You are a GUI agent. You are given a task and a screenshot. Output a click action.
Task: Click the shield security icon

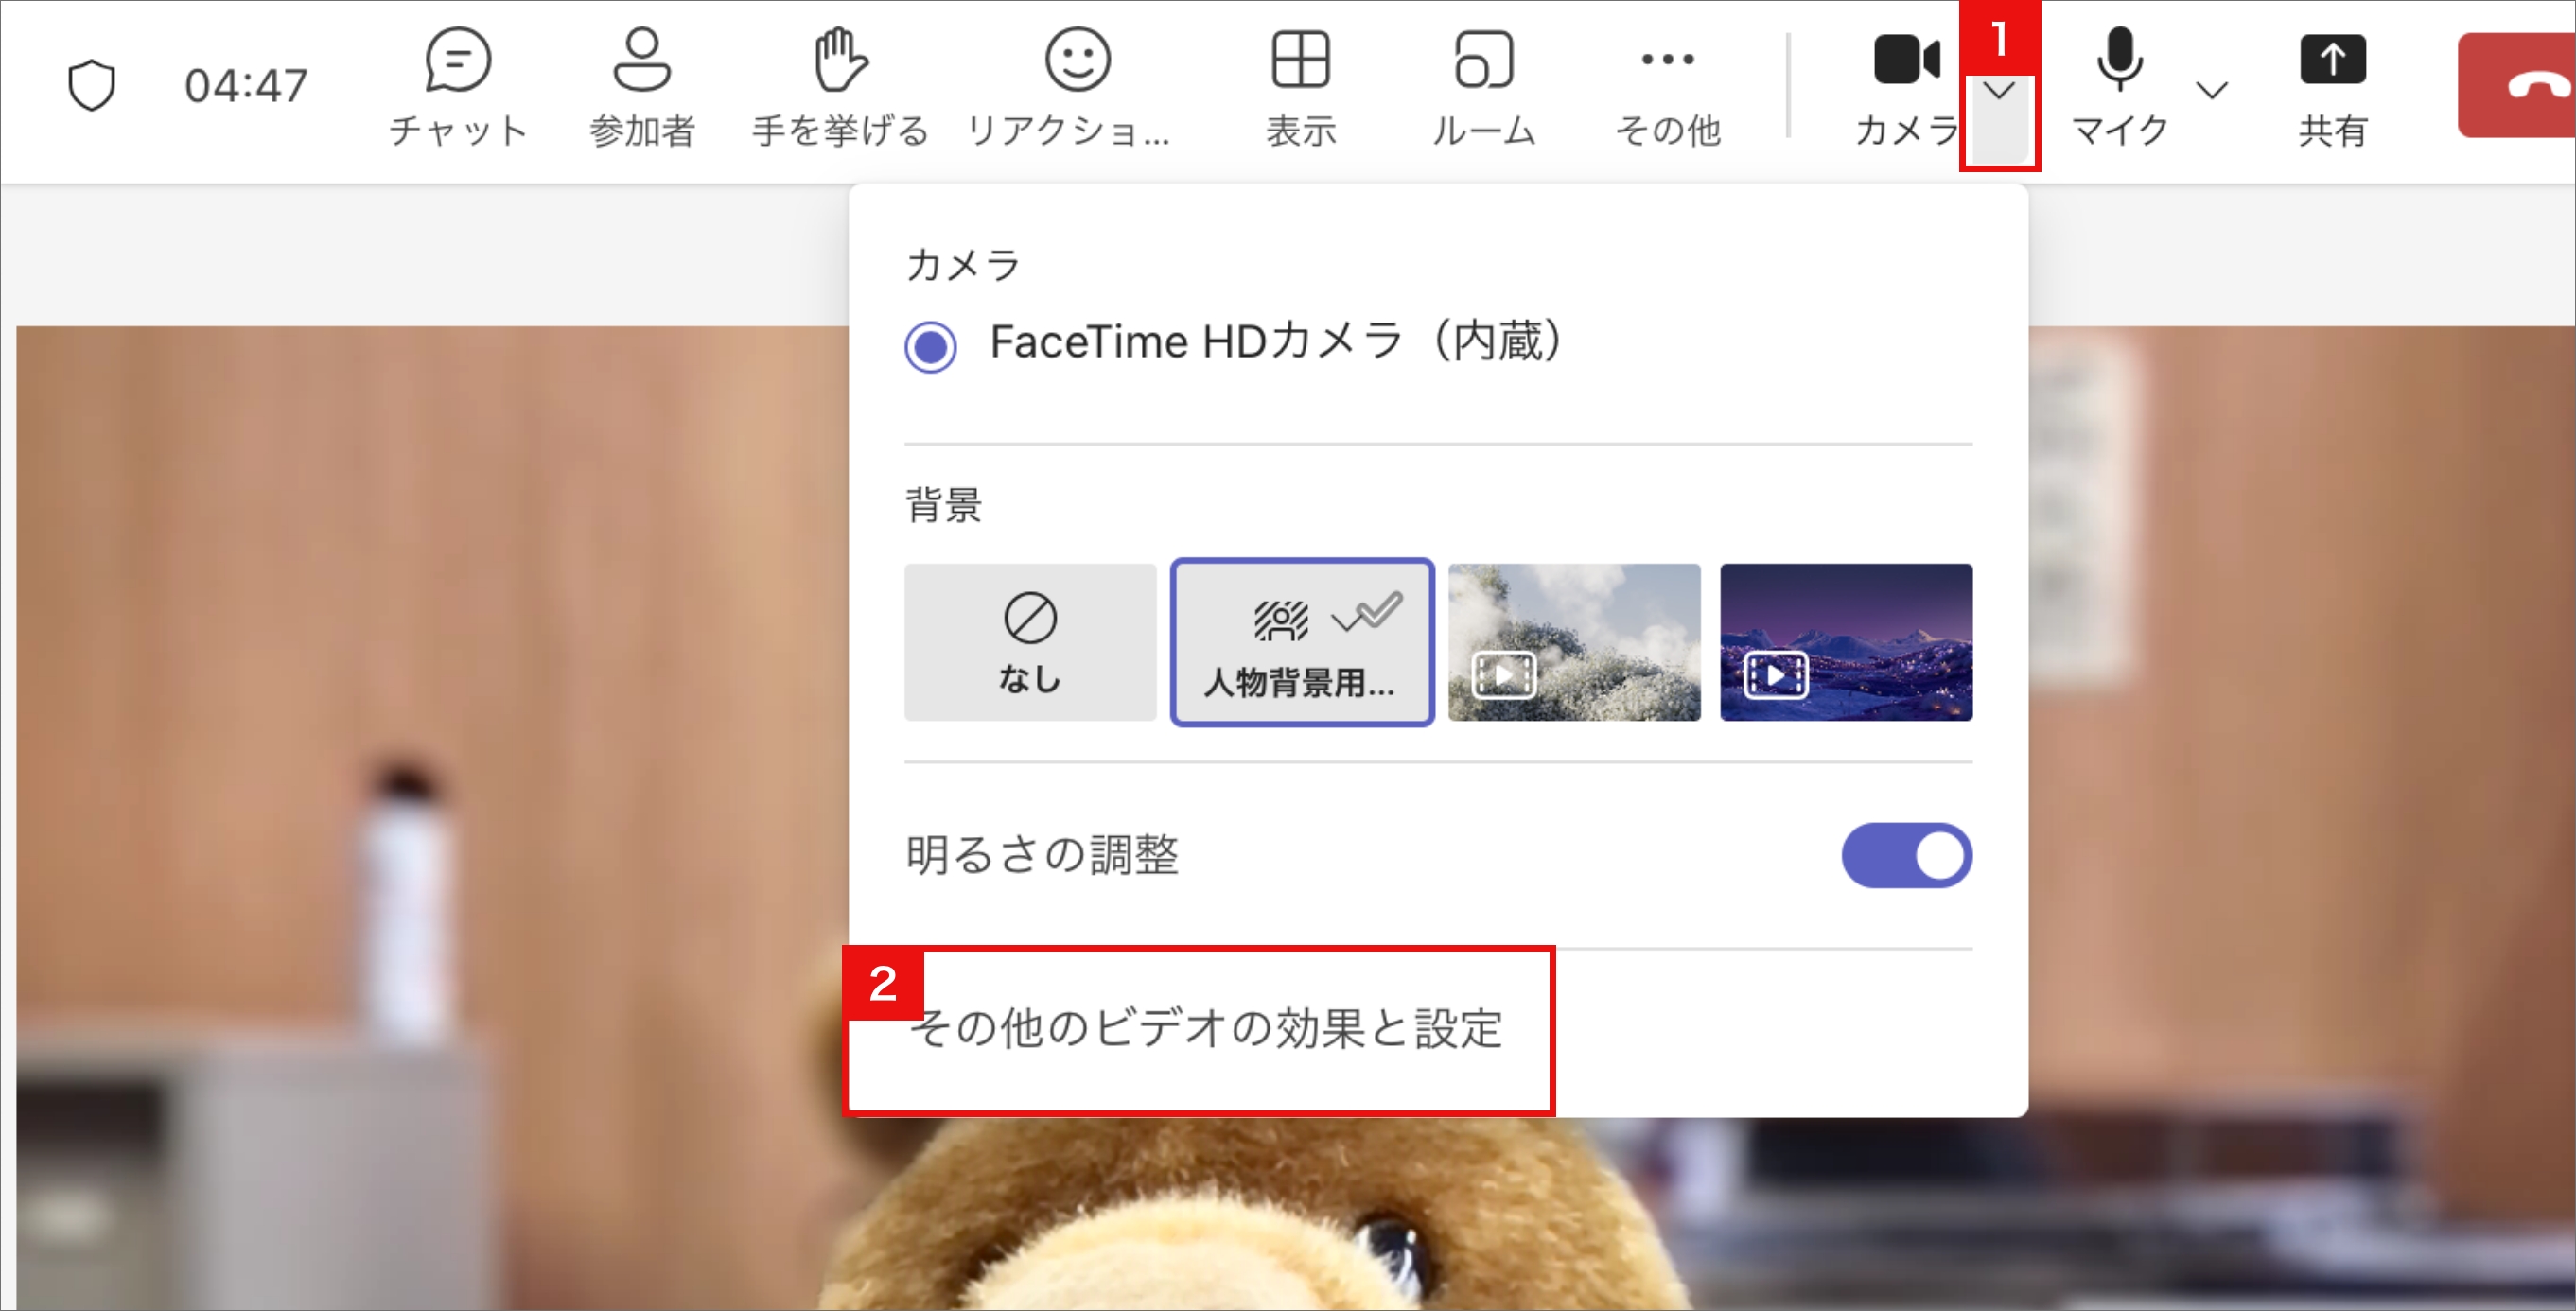(91, 85)
